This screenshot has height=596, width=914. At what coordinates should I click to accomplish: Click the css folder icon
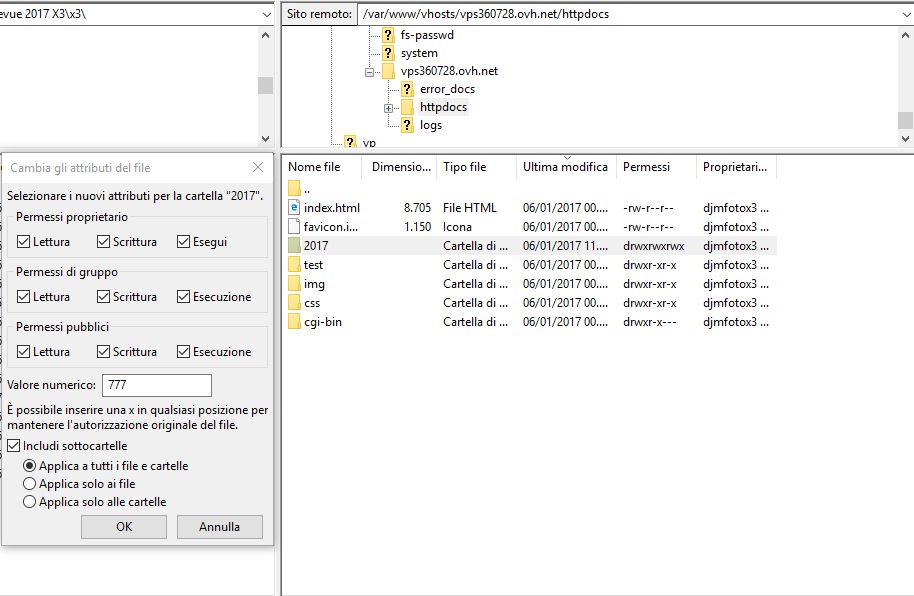(294, 303)
